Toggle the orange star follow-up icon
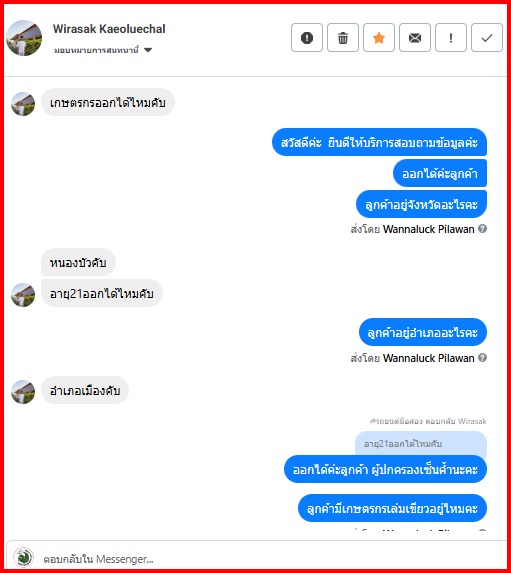The width and height of the screenshot is (511, 573). [379, 38]
